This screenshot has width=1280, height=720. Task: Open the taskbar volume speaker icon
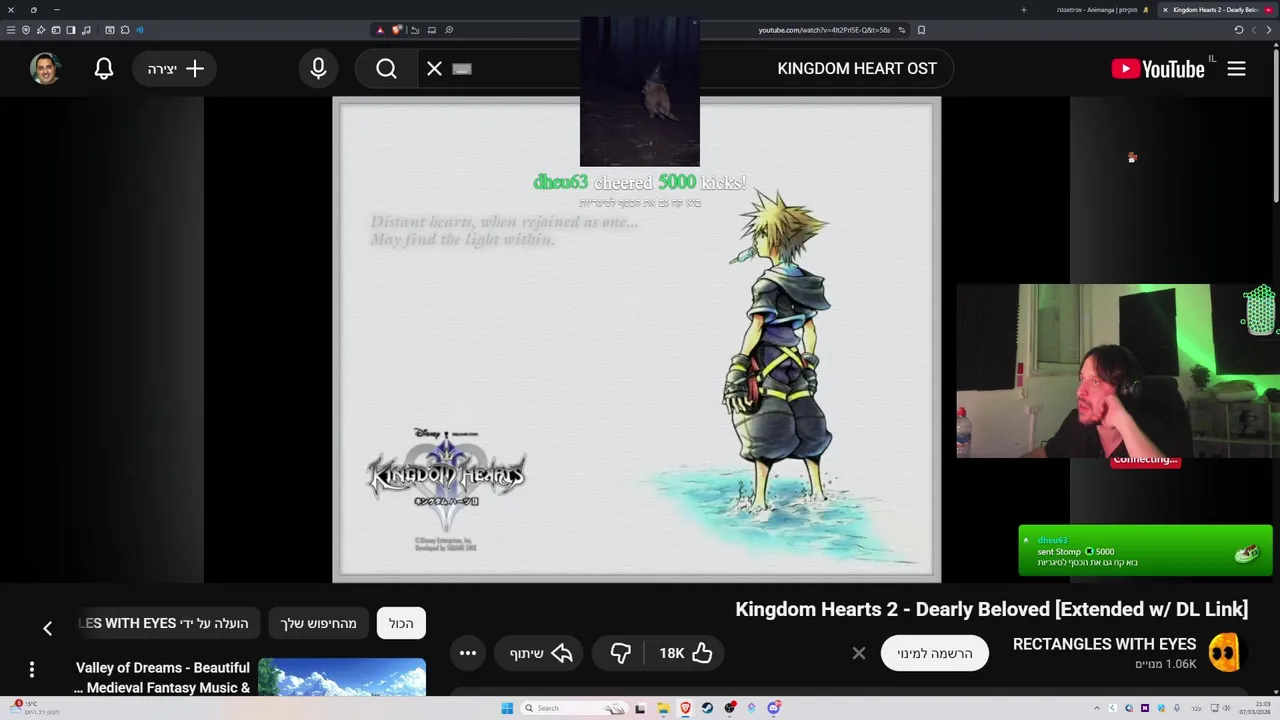click(1227, 708)
